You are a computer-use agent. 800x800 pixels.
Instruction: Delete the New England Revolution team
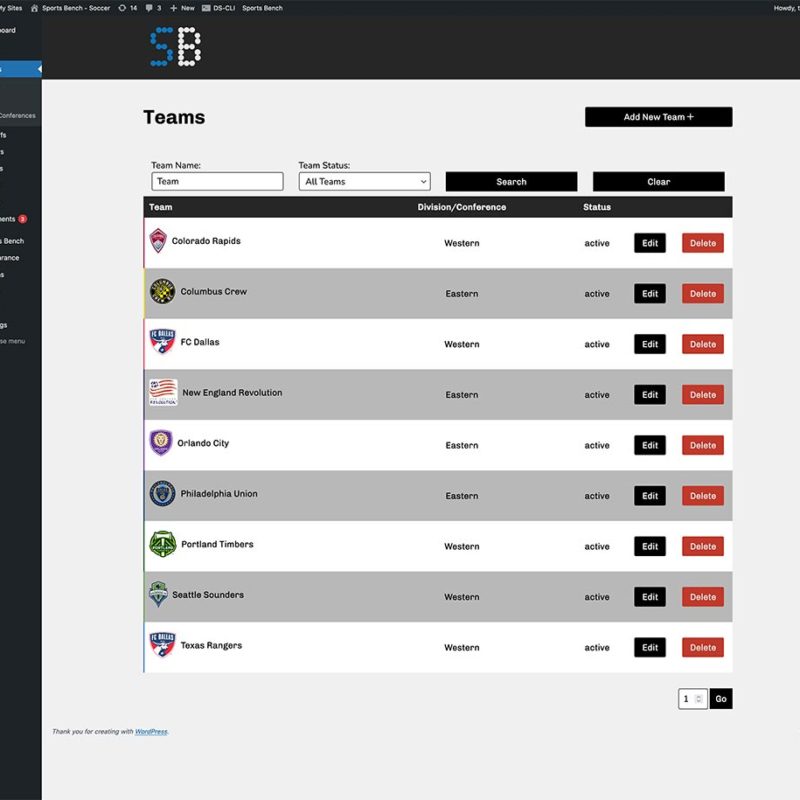(x=703, y=394)
